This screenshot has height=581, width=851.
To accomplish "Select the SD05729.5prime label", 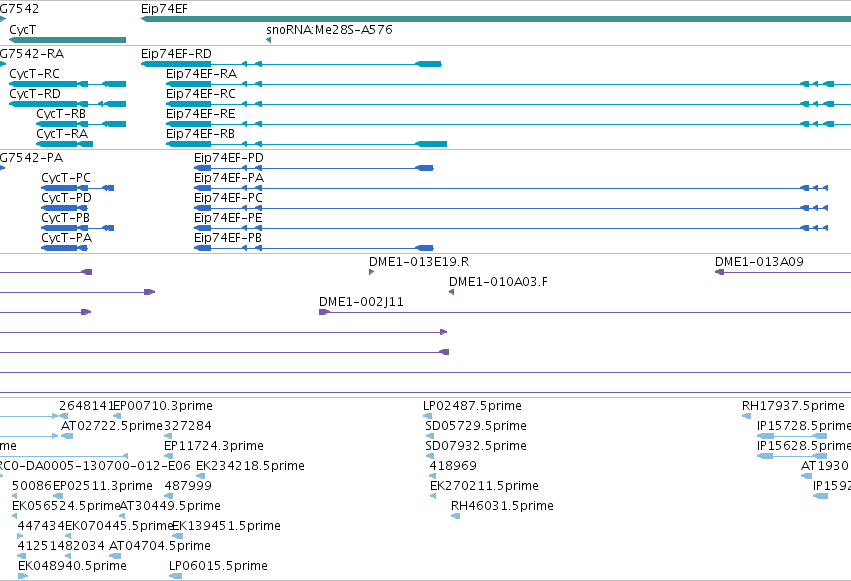I will click(476, 426).
